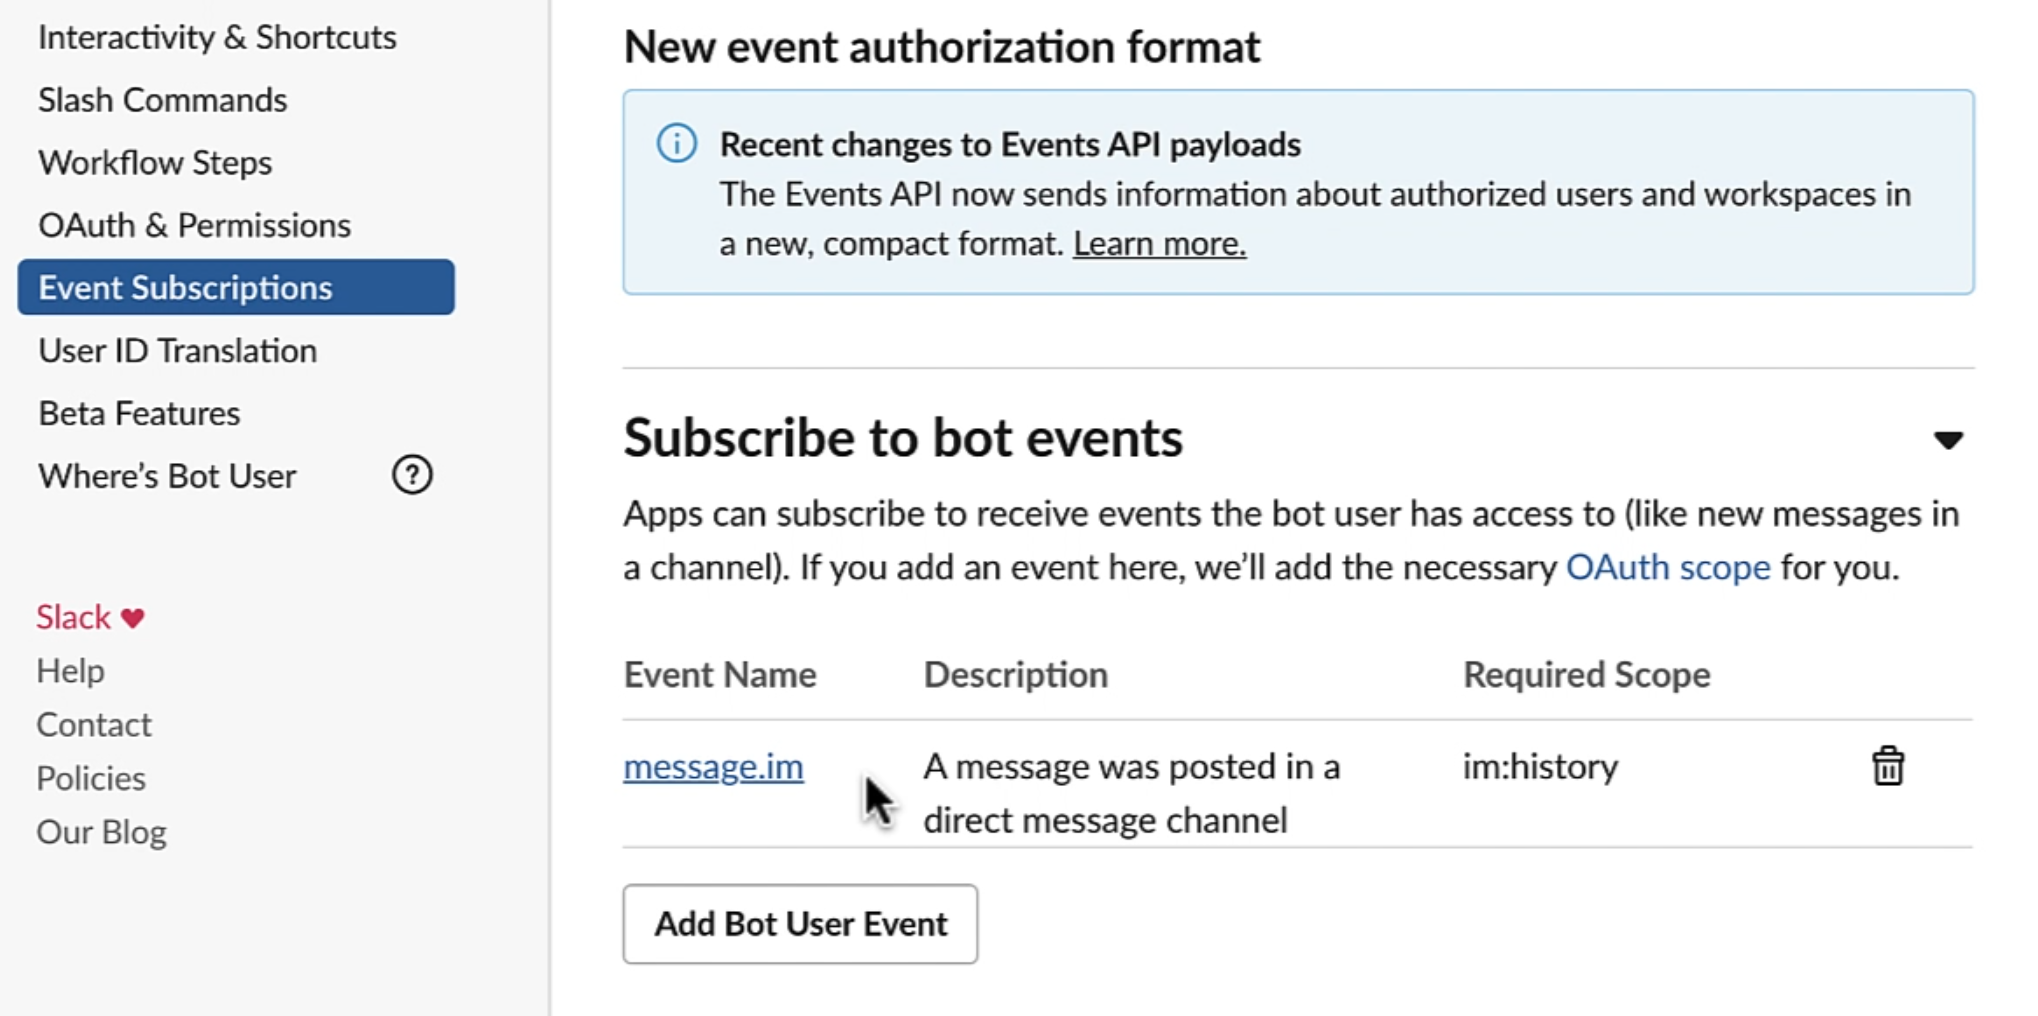Viewport: 2038px width, 1016px height.
Task: Open the Contact link
Action: click(x=94, y=724)
